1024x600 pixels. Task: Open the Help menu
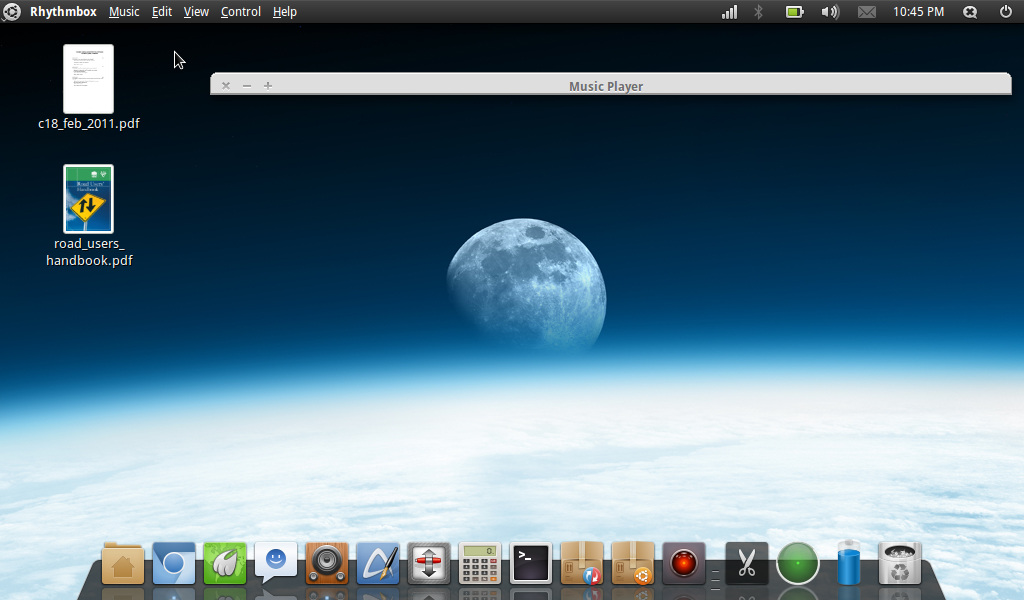285,12
